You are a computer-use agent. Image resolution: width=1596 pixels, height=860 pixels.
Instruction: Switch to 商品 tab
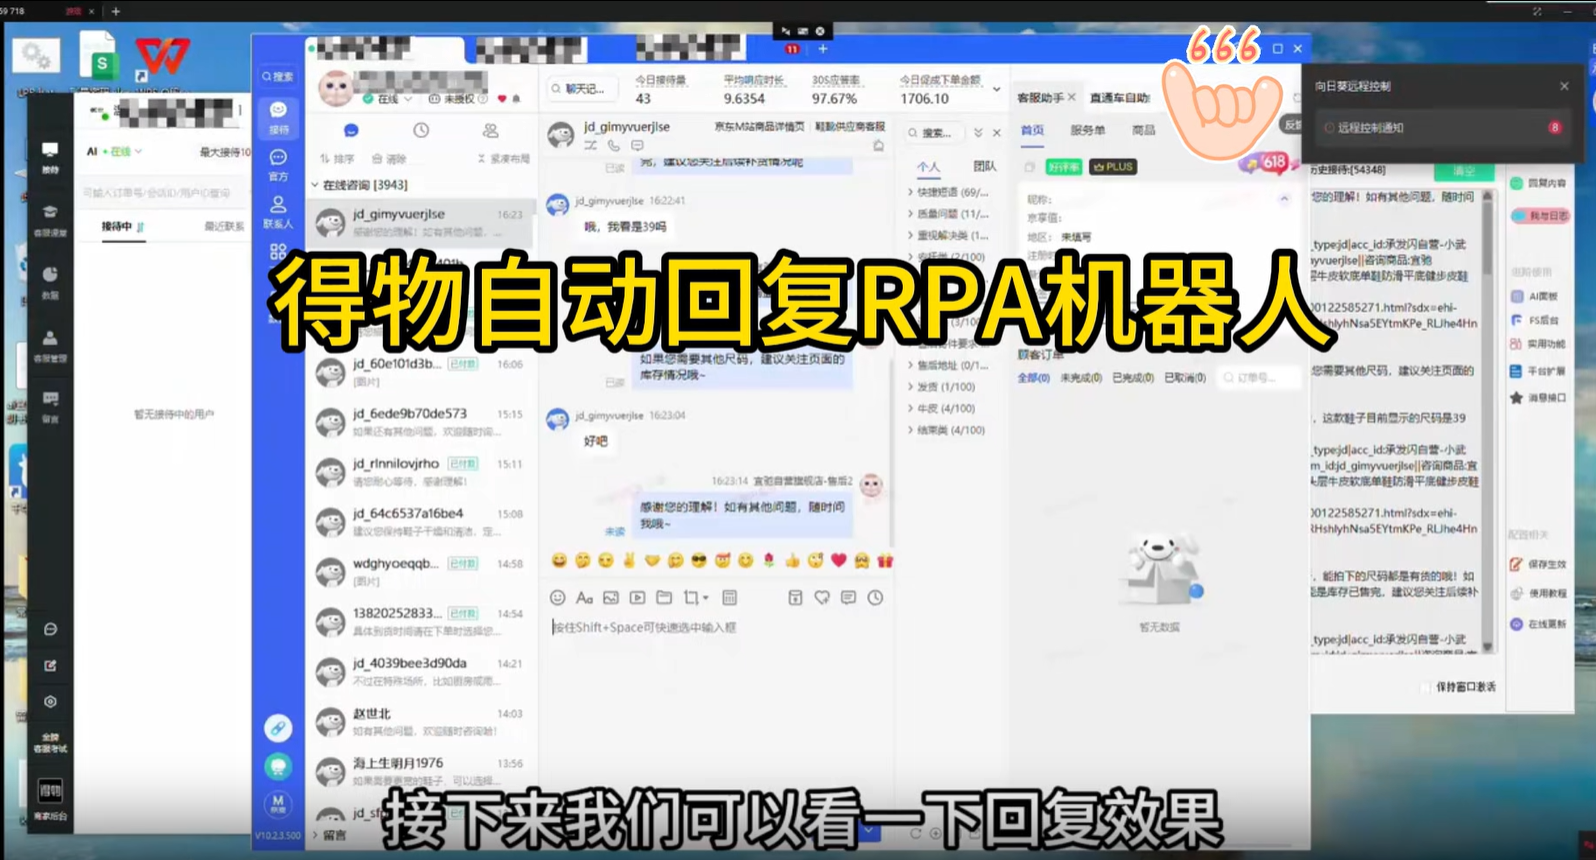click(1143, 131)
